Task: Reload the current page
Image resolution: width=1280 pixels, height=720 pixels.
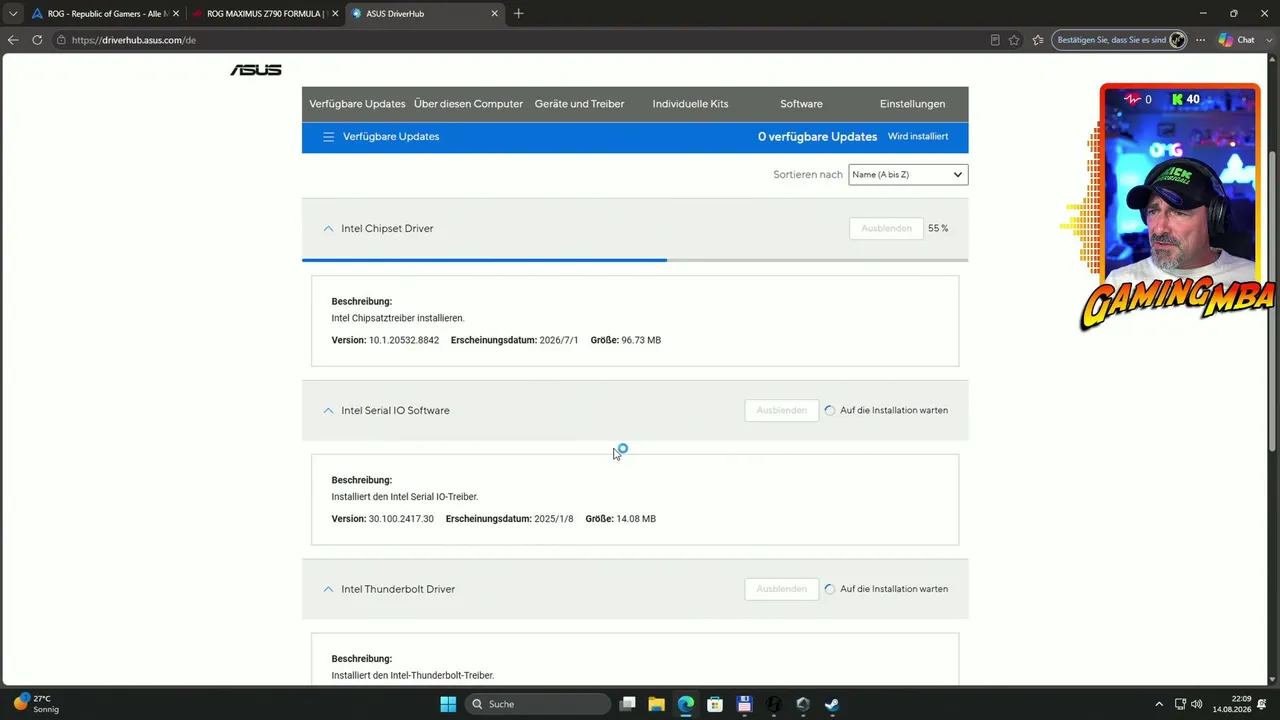Action: [x=37, y=40]
